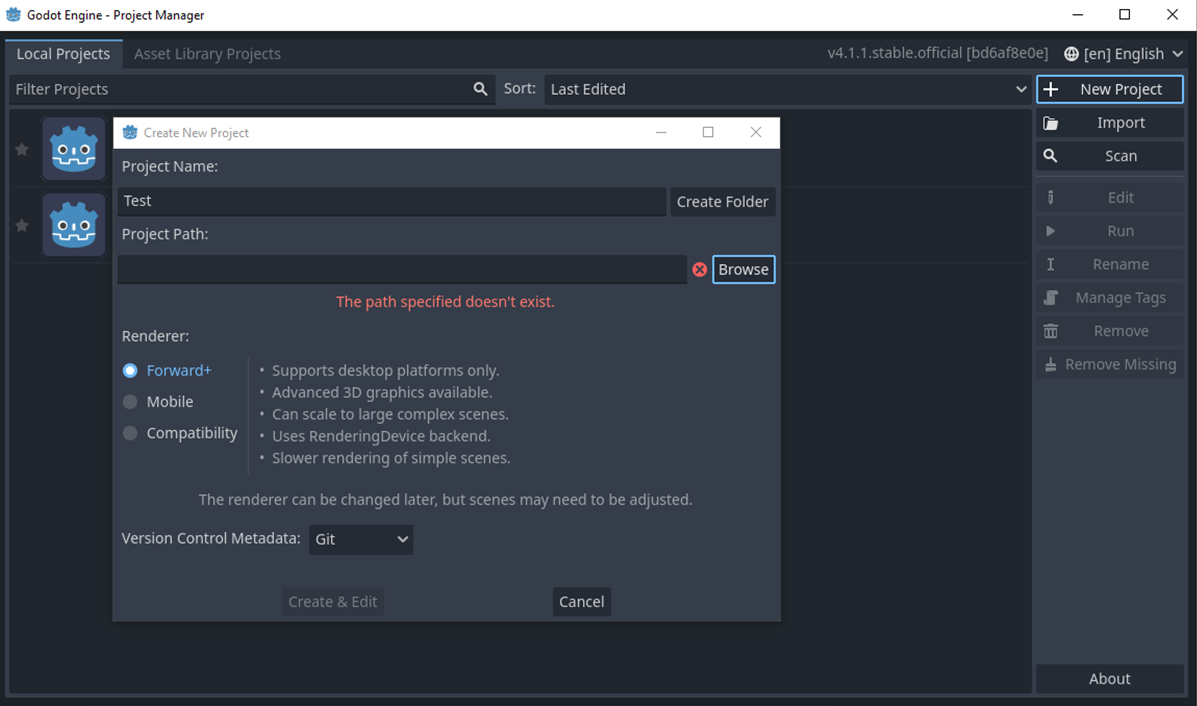Select the Mobile renderer
Screen dimensions: 1197x706
click(158, 401)
